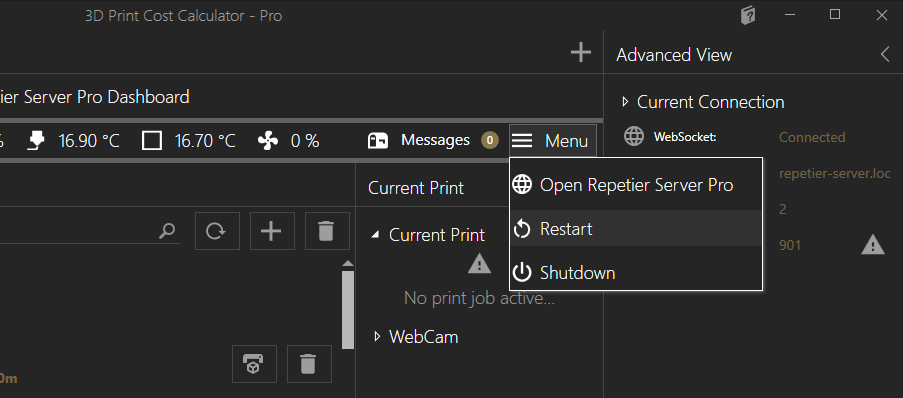Image resolution: width=903 pixels, height=398 pixels.
Task: Choose Shutdown from the menu
Action: coord(636,272)
